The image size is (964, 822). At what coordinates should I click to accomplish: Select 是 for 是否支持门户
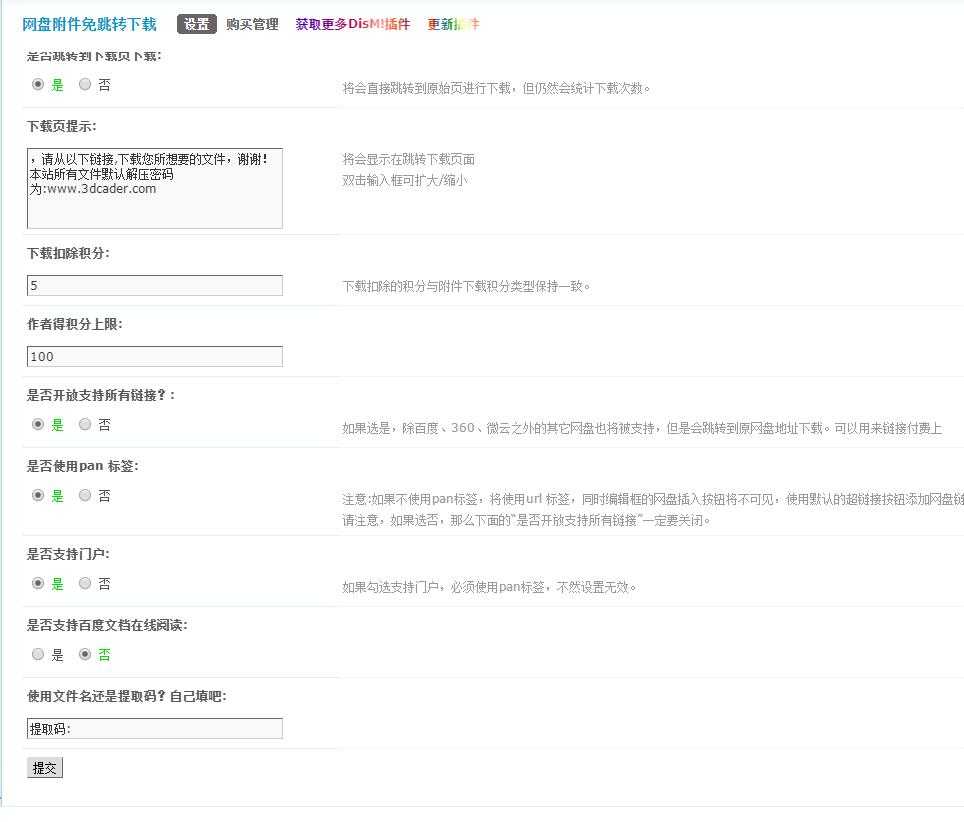(x=39, y=584)
